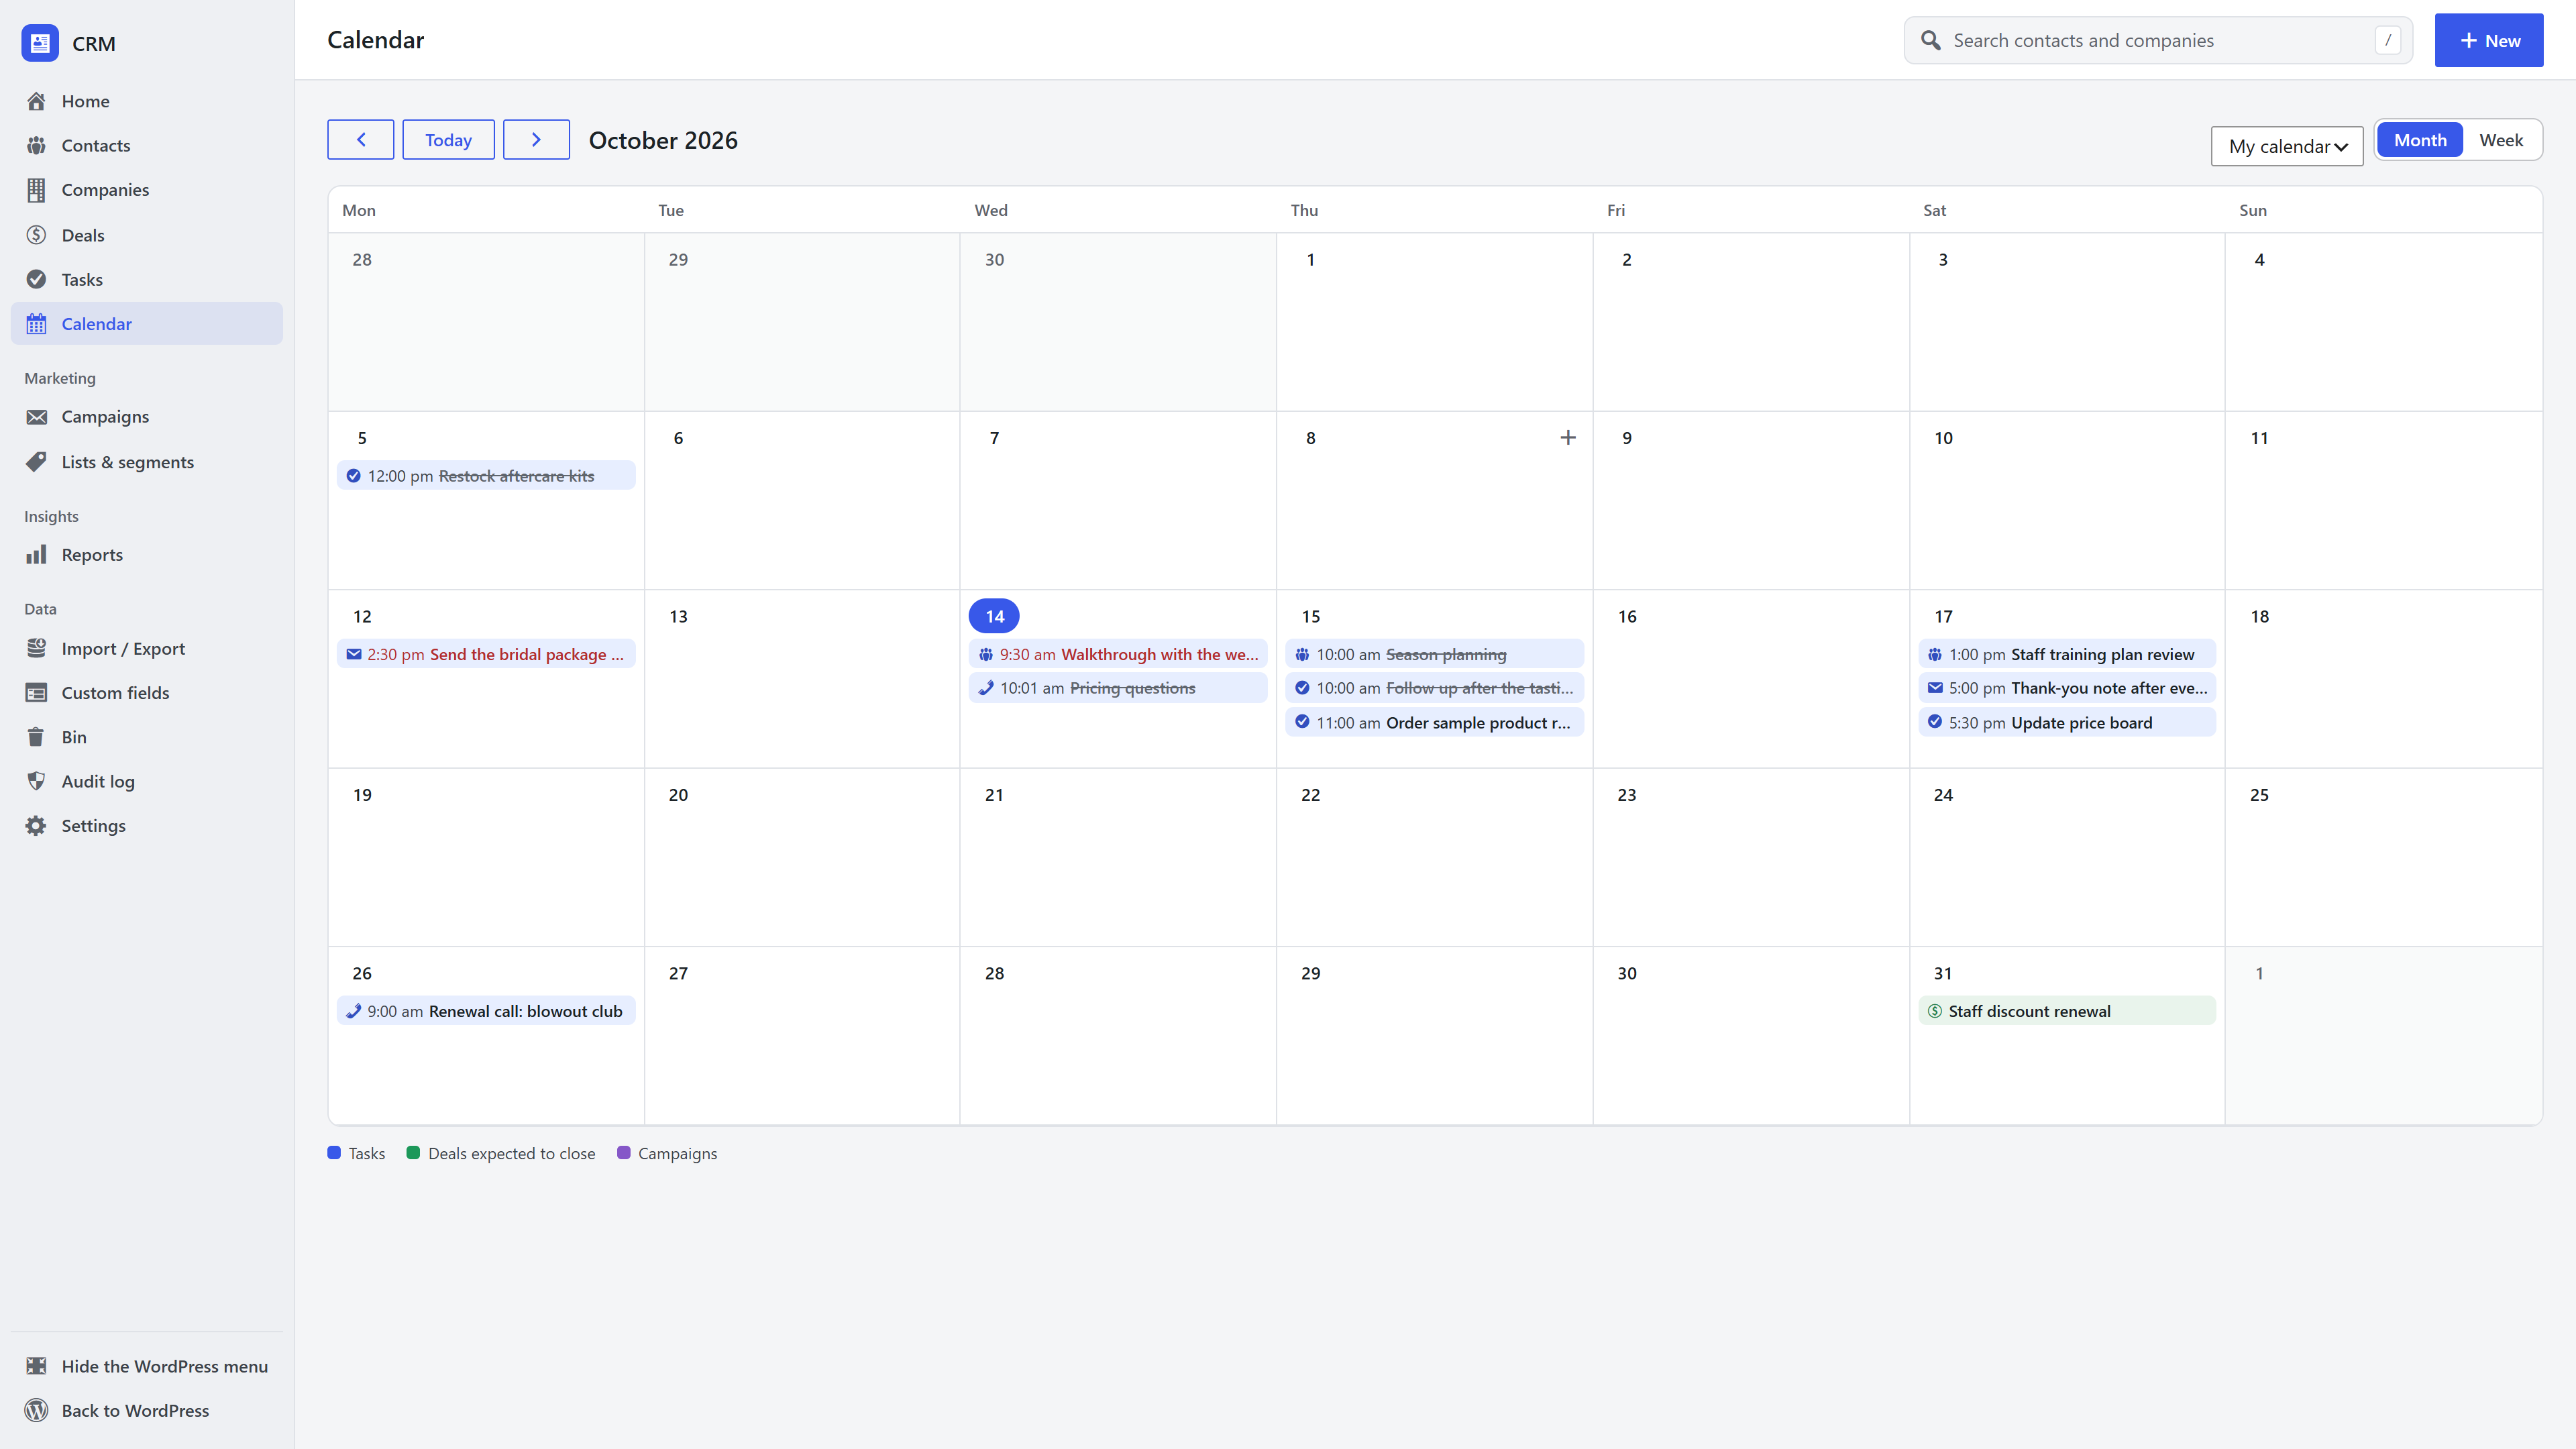Switch to Month view
This screenshot has height=1449, width=2576.
[2420, 140]
